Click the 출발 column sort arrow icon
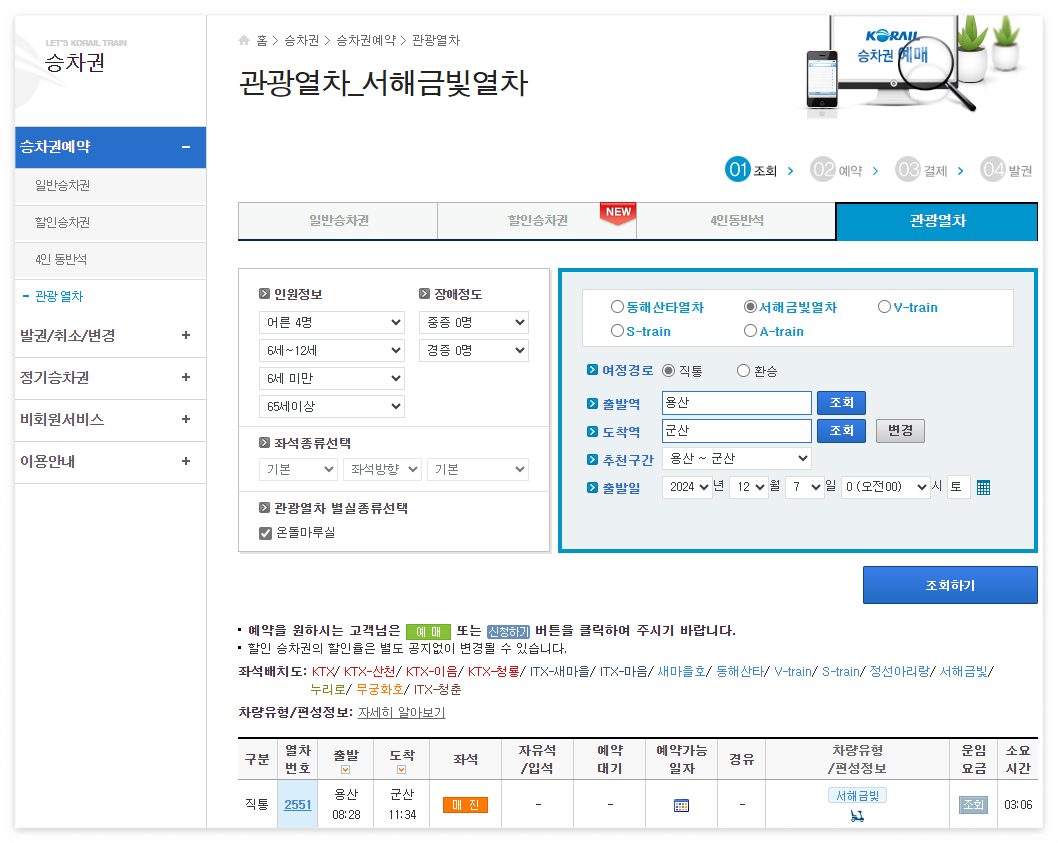The height and width of the screenshot is (843, 1058). pos(345,769)
